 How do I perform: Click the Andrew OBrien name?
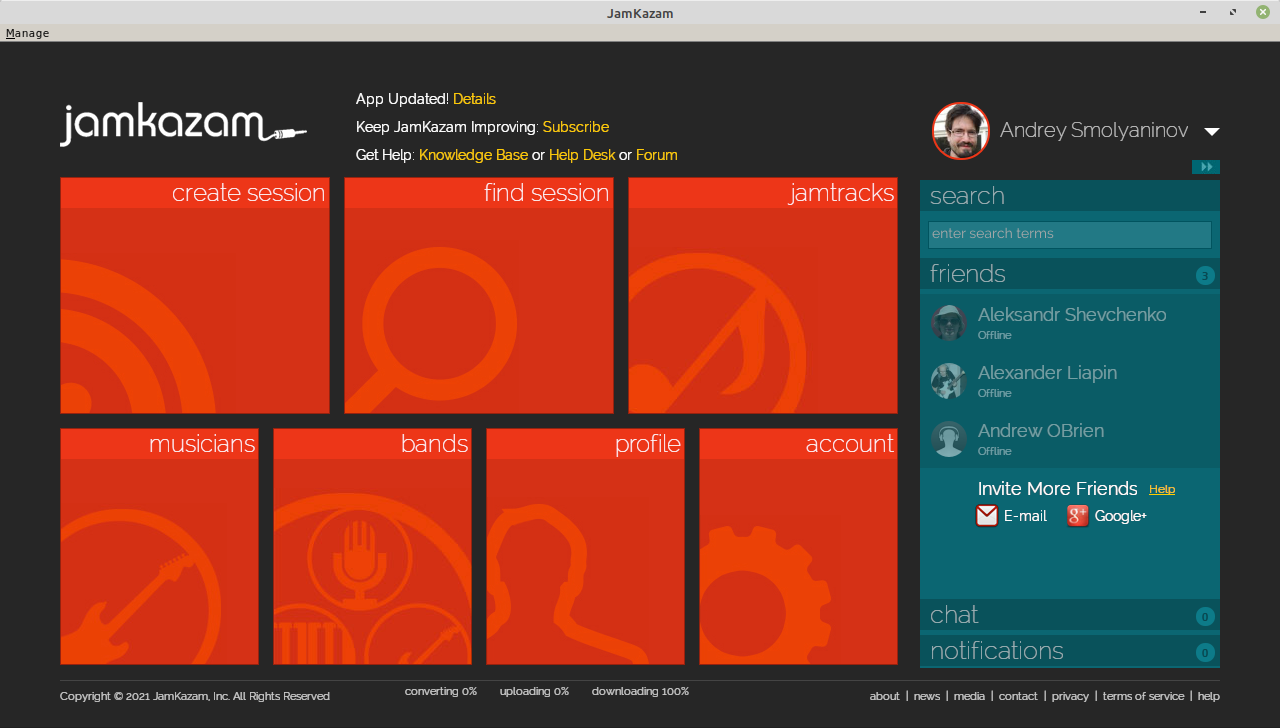point(1041,431)
